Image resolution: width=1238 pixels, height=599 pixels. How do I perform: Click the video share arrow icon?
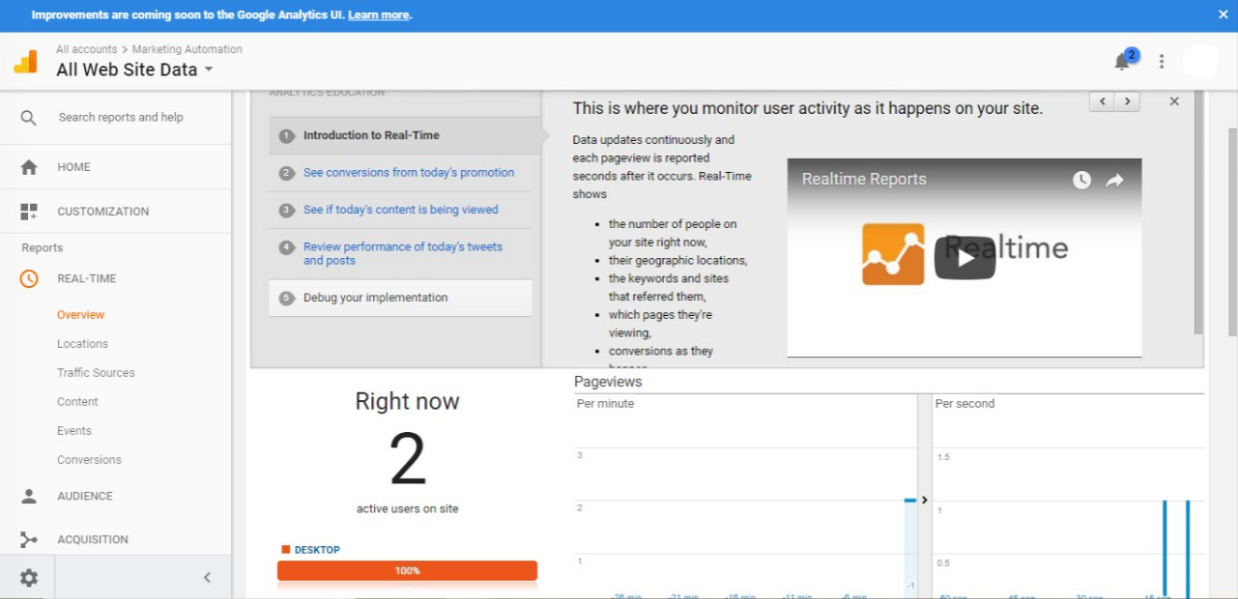coord(1115,180)
